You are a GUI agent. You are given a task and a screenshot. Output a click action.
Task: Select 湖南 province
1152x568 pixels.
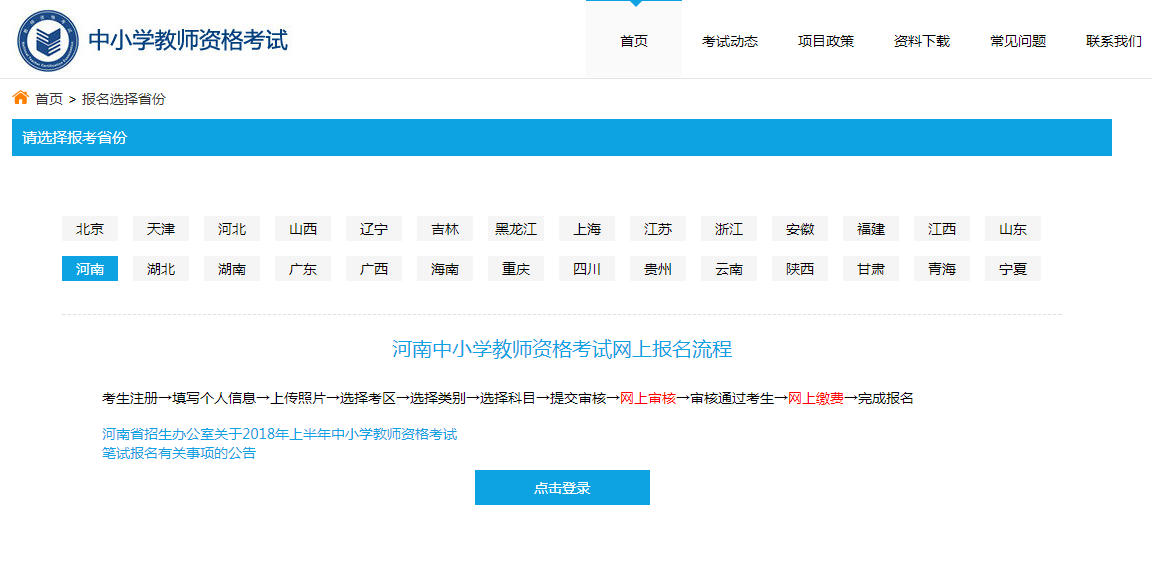[x=232, y=268]
